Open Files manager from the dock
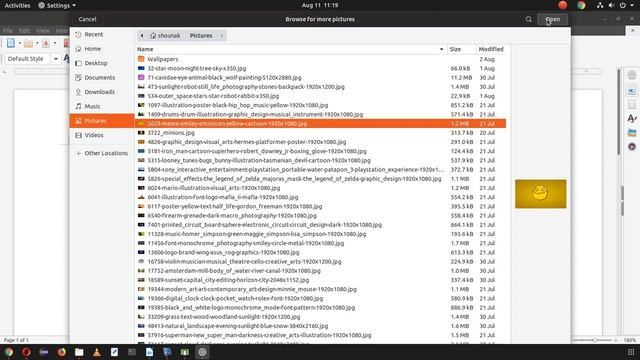The width and height of the screenshot is (640, 360). coord(79,352)
